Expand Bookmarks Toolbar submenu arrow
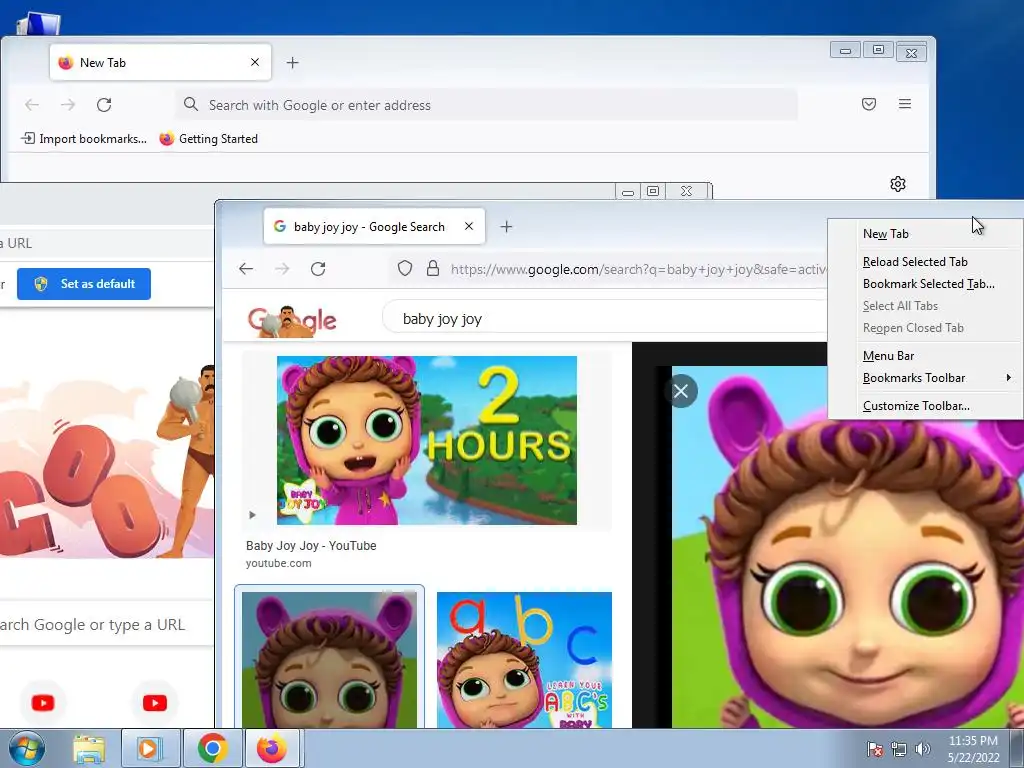Screen dimensions: 1024x768 [1008, 377]
